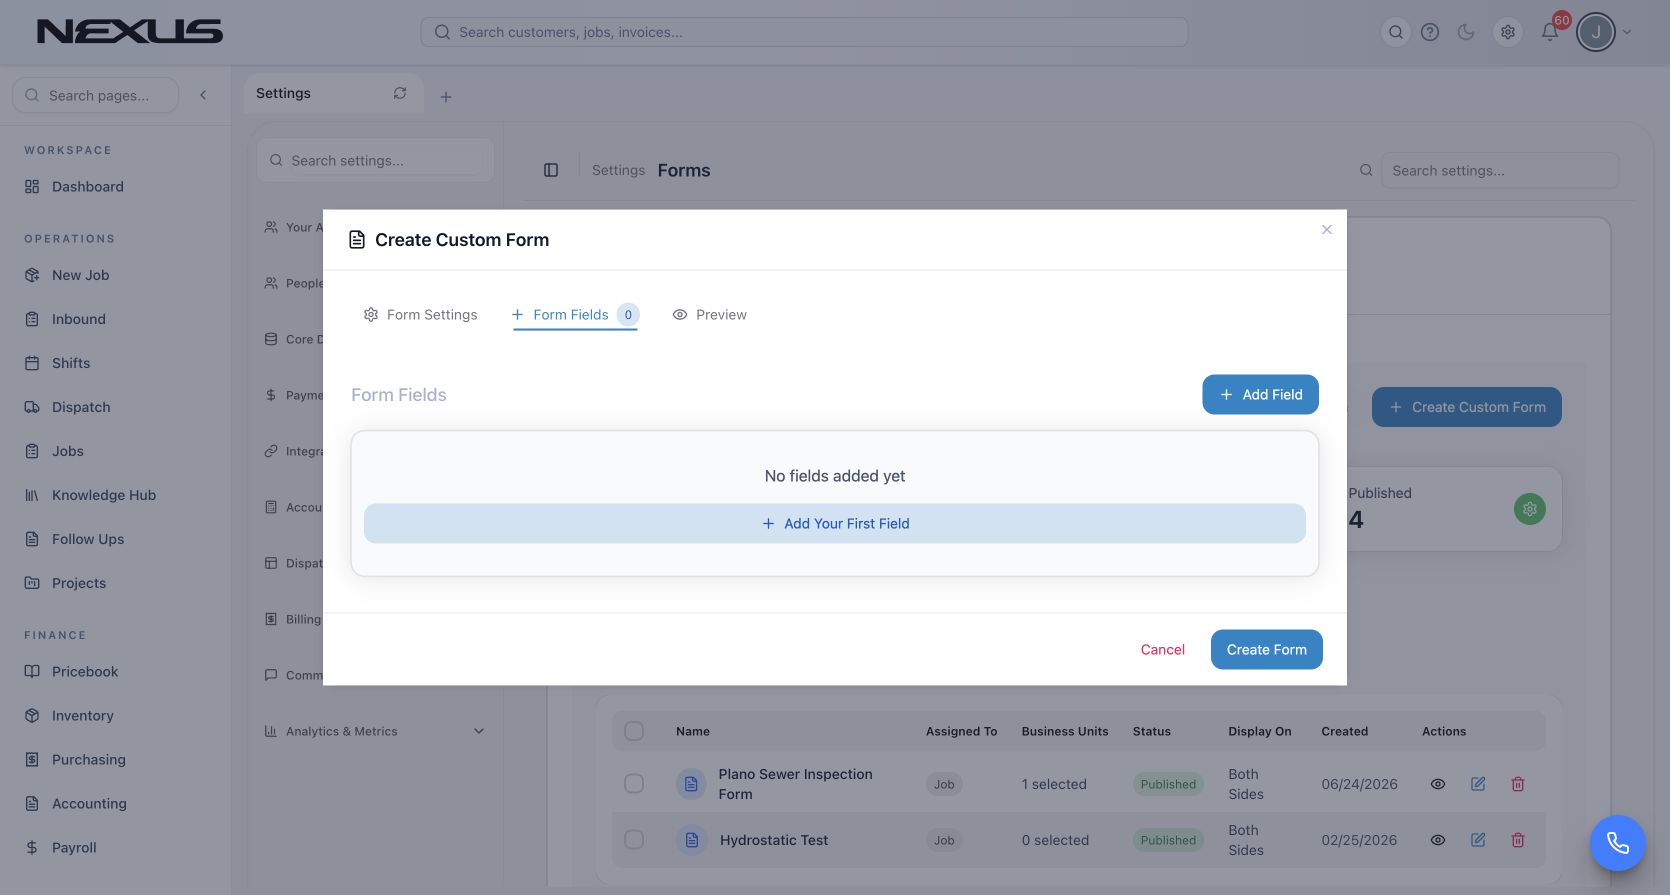Open Purchasing from sidebar
This screenshot has height=895, width=1670.
click(x=89, y=760)
